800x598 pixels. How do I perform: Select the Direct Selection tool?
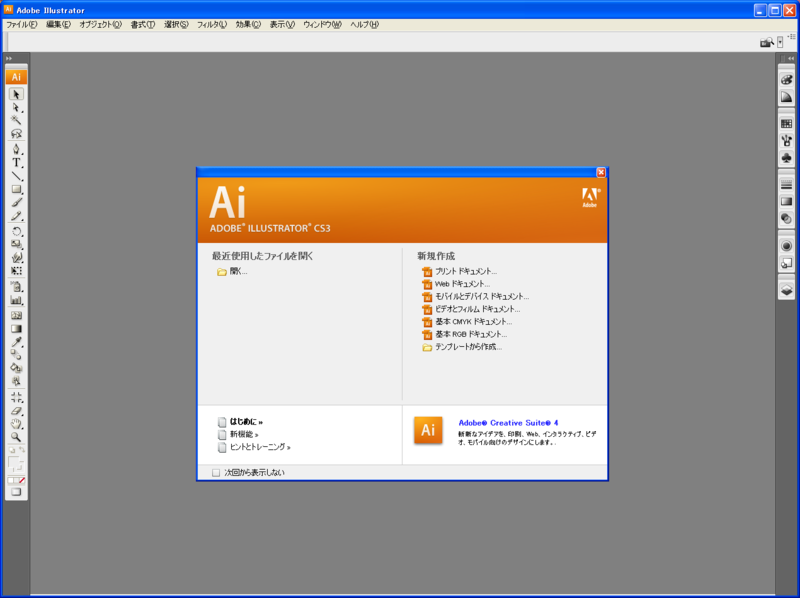point(16,108)
